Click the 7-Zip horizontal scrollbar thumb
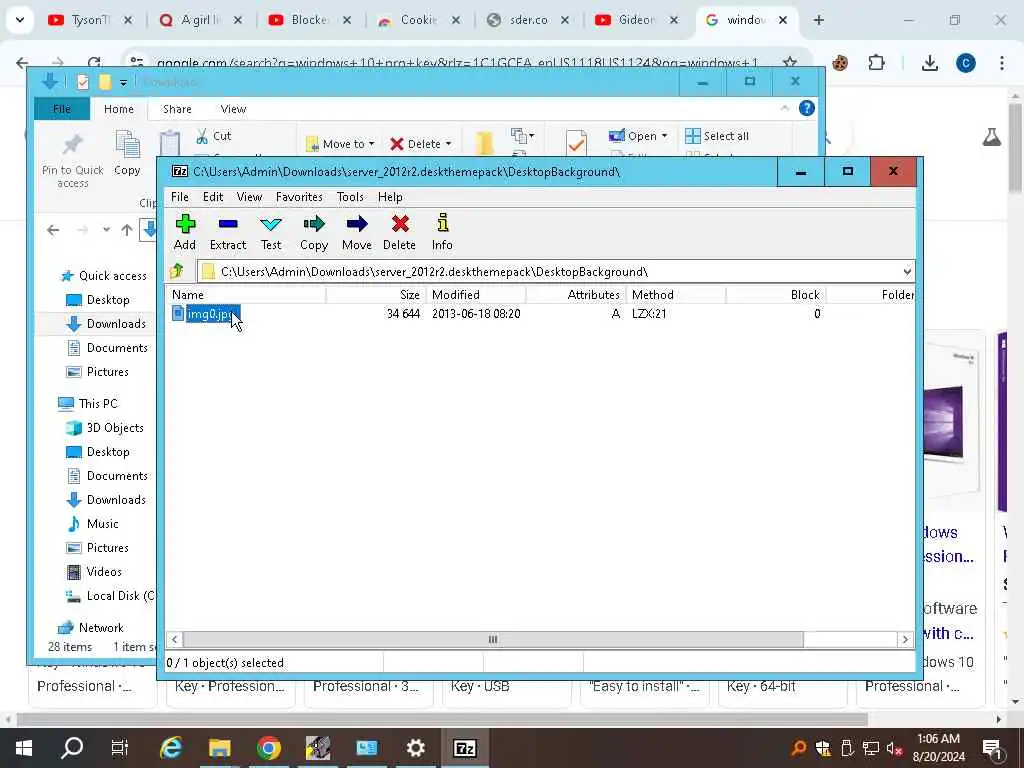This screenshot has height=768, width=1024. 493,639
